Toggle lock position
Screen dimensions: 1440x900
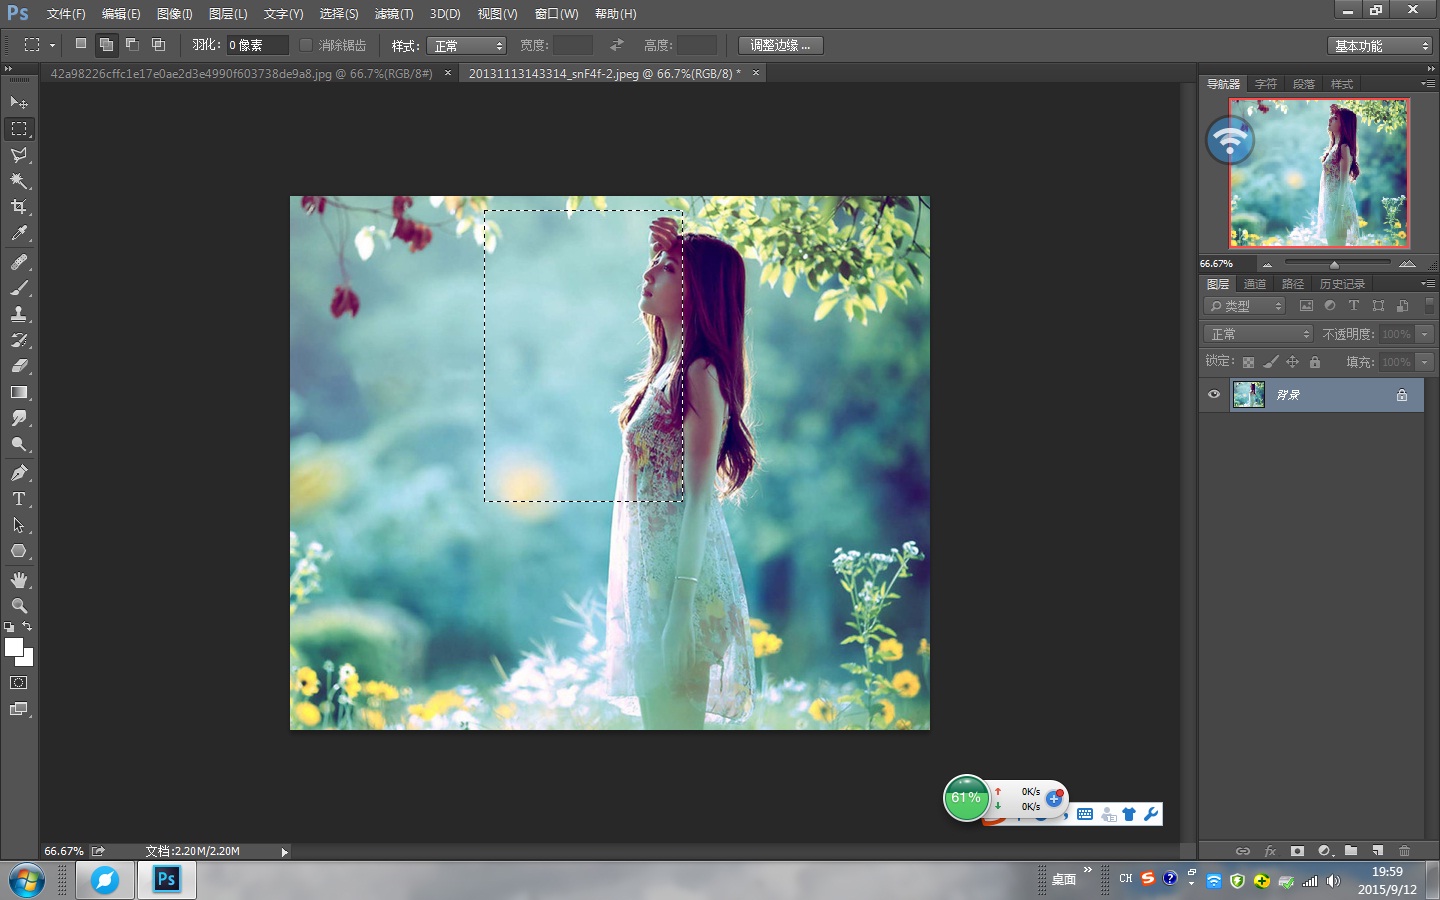[x=1292, y=362]
